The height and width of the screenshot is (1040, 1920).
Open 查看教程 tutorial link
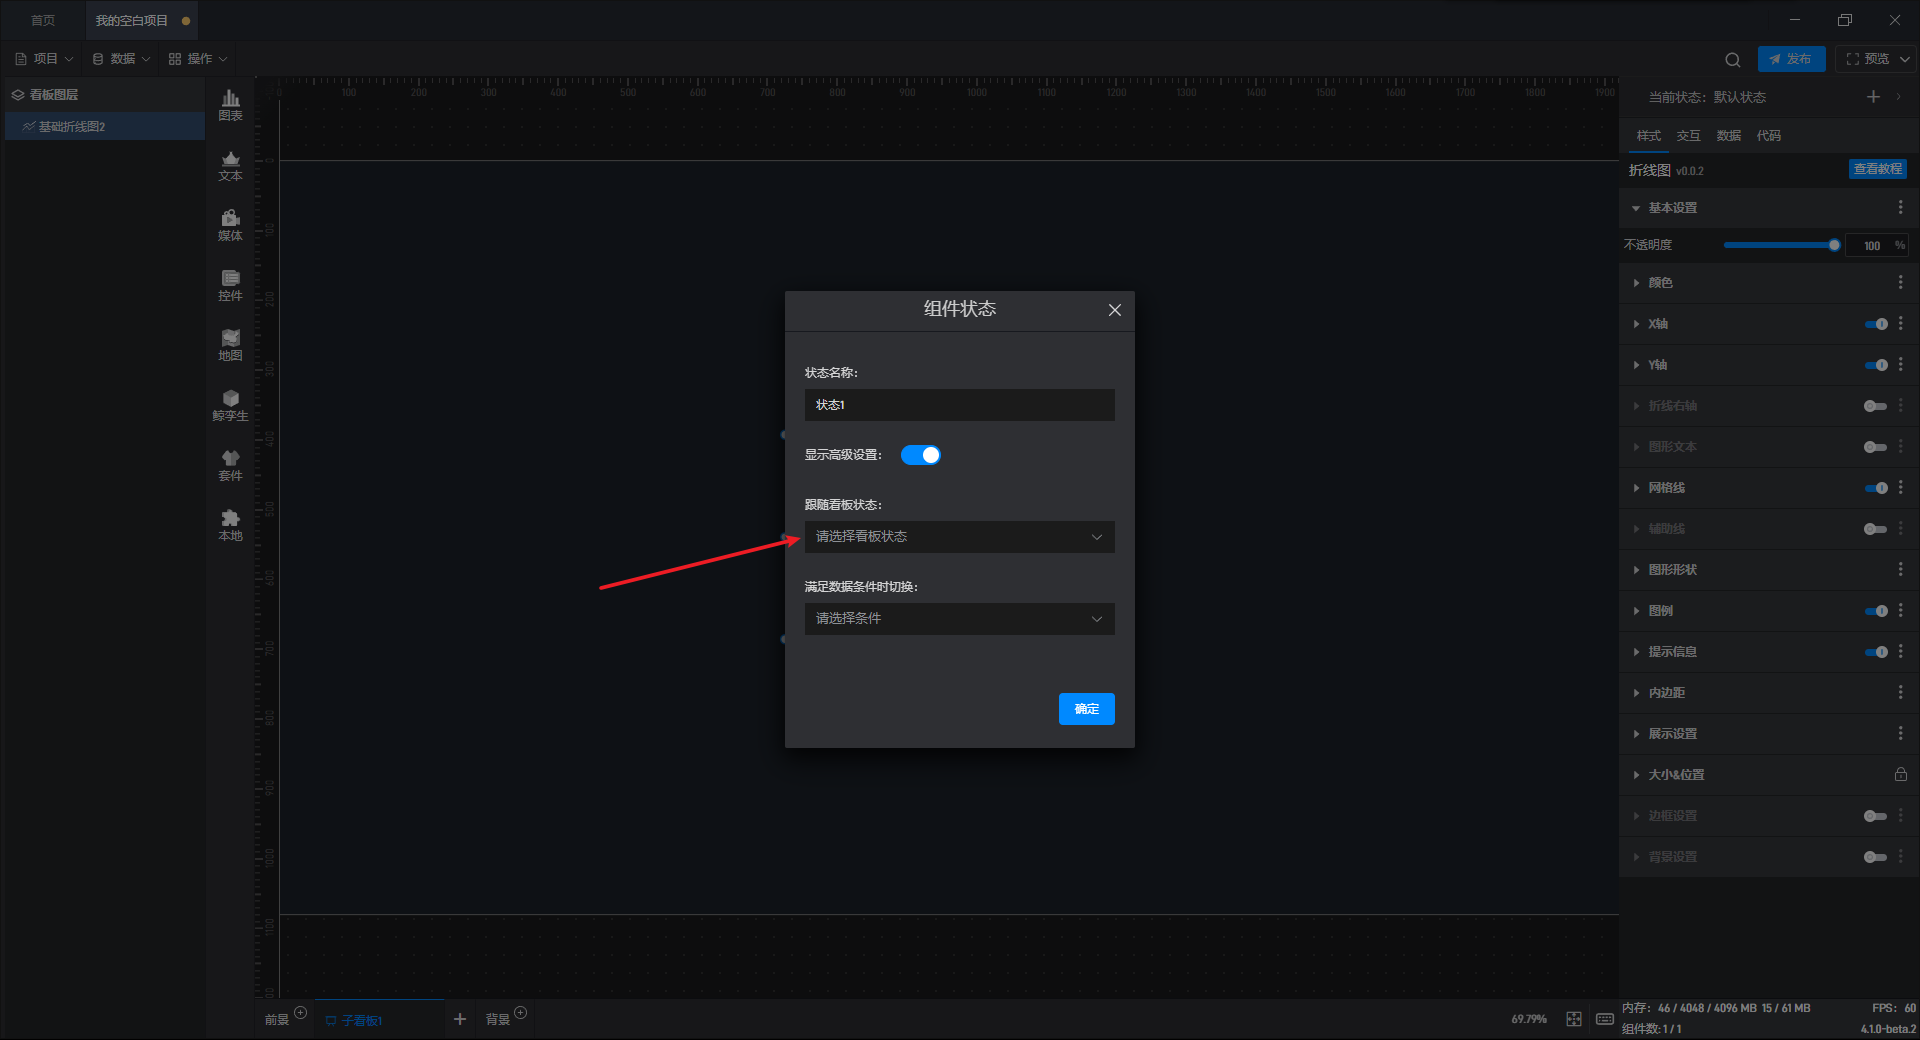point(1878,169)
